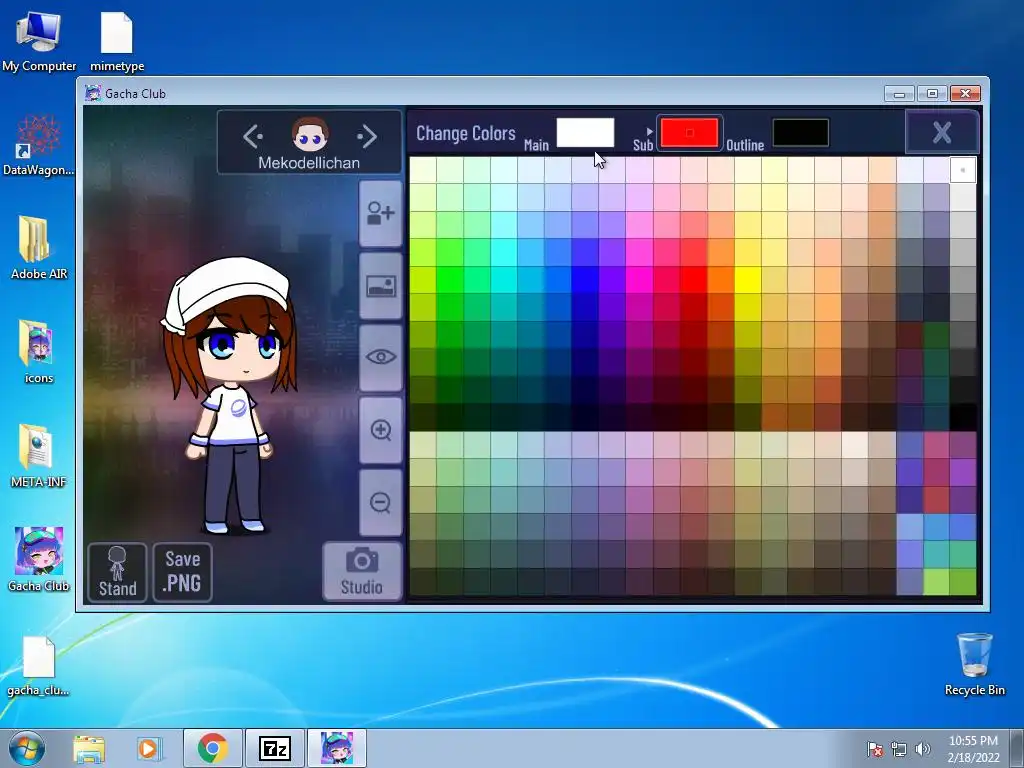Open the network tray icon
Image resolution: width=1024 pixels, height=768 pixels.
(899, 749)
